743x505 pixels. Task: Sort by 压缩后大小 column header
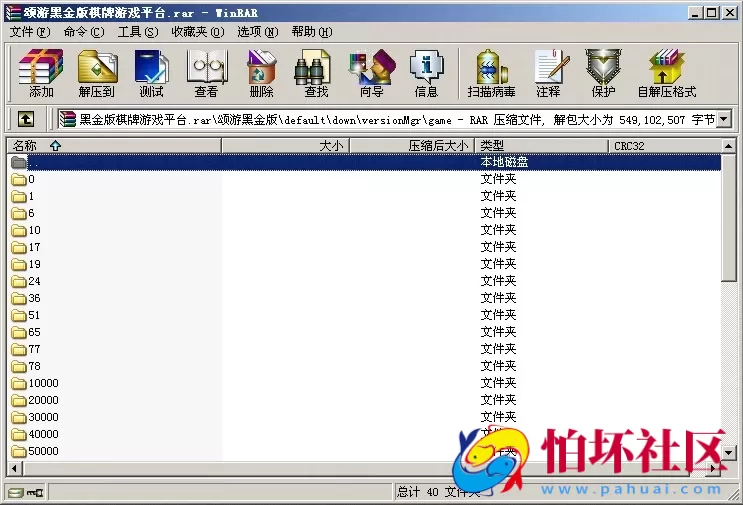click(412, 145)
